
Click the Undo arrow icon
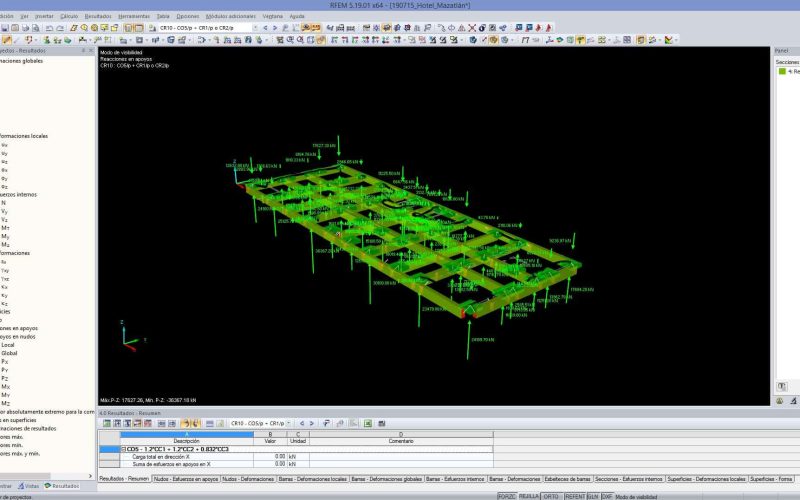[x=49, y=28]
